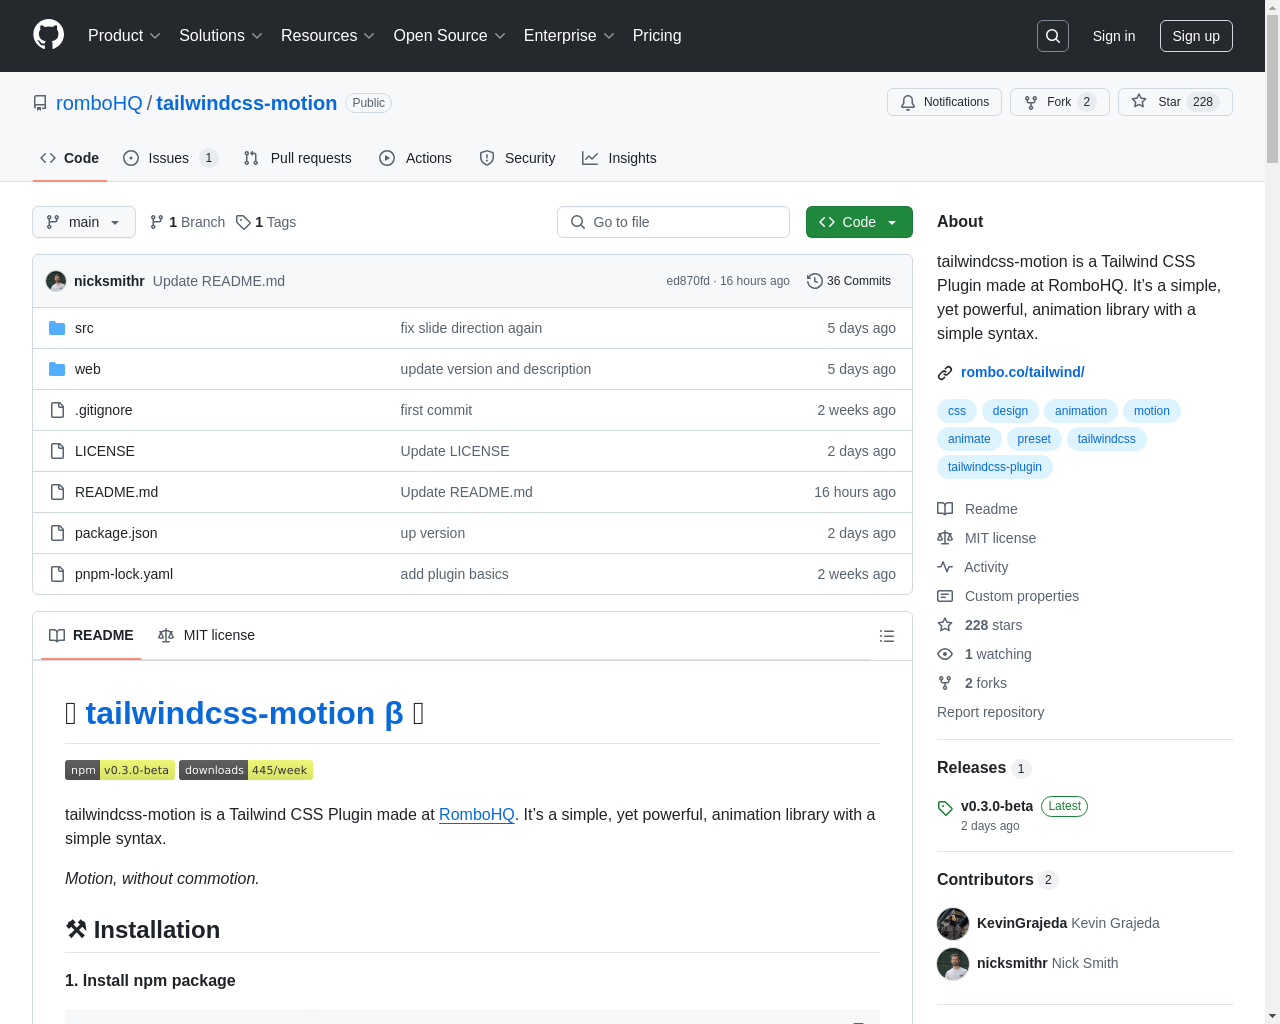Screen dimensions: 1280x1024
Task: Click the Report repository link
Action: click(x=990, y=712)
